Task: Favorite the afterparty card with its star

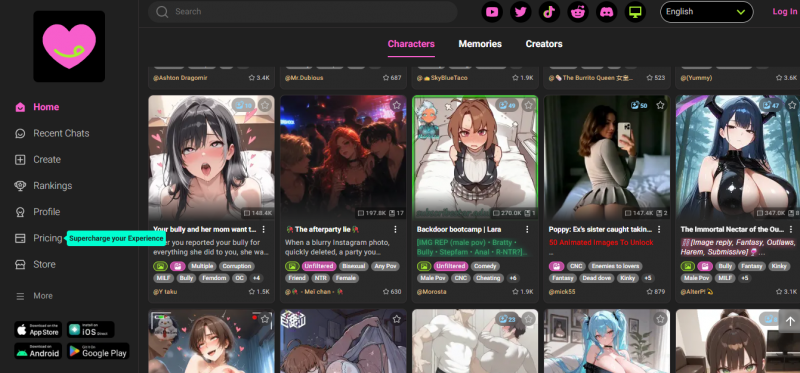Action: coord(396,105)
